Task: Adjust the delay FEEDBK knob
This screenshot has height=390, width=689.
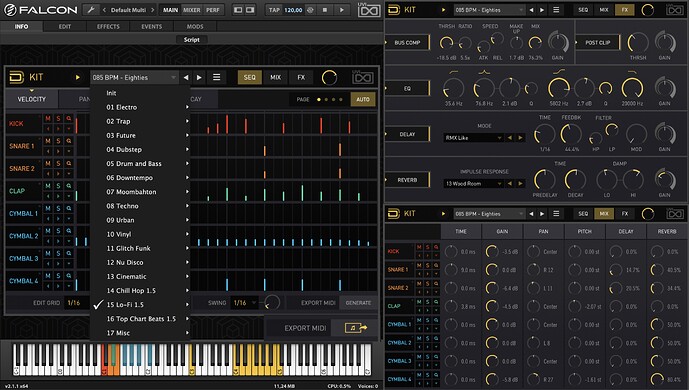Action: [571, 134]
